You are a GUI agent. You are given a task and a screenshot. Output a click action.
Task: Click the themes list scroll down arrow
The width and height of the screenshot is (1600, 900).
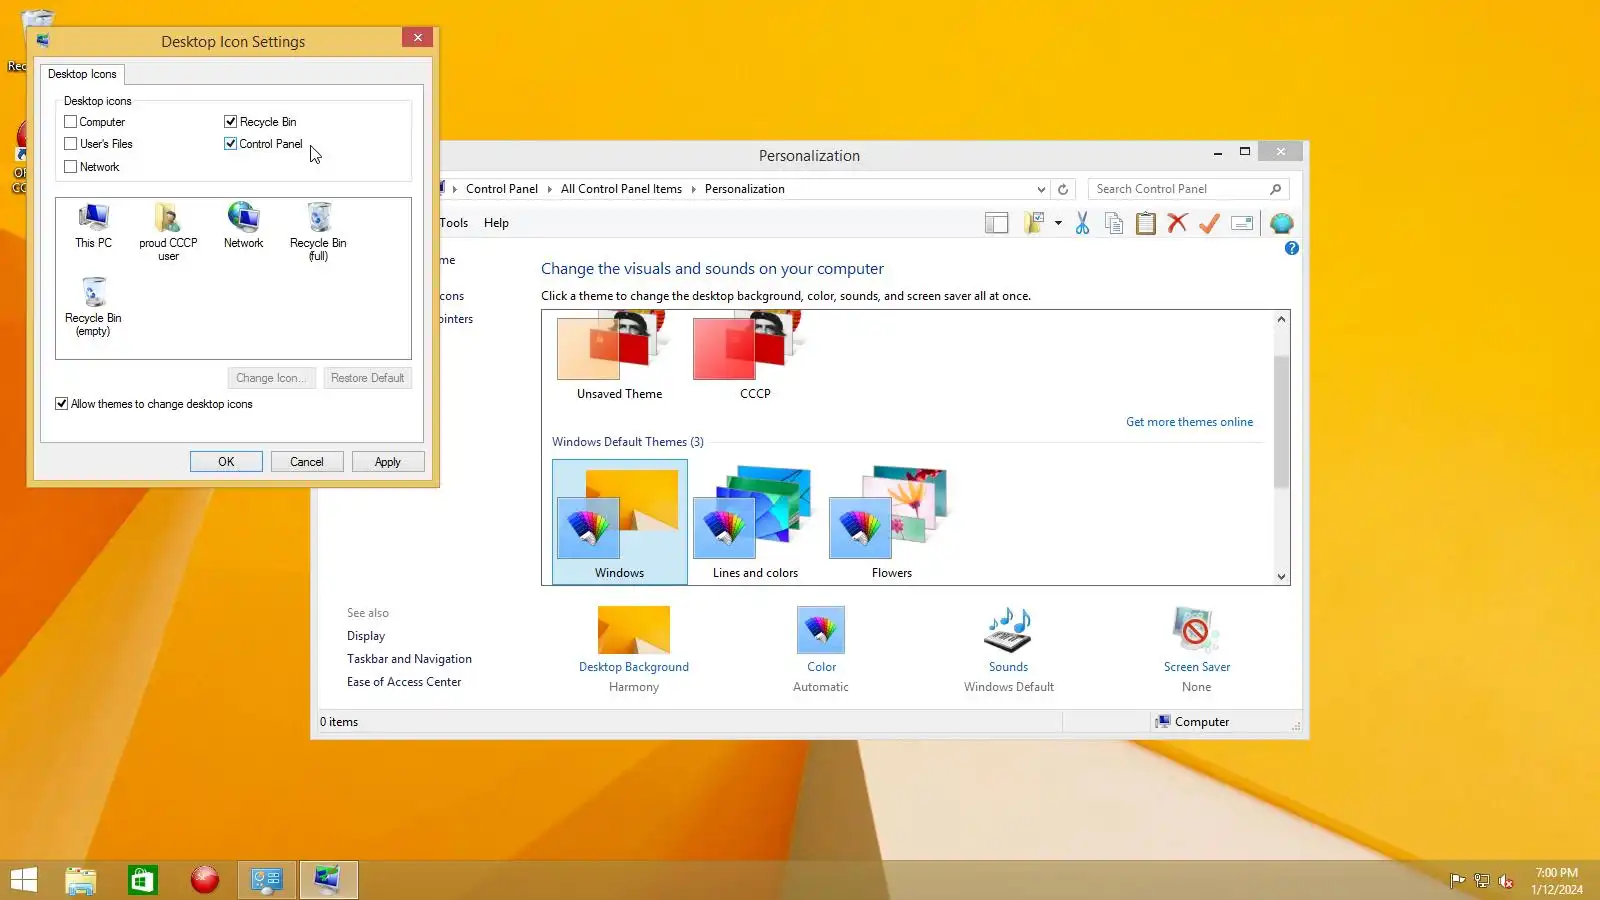pos(1281,576)
